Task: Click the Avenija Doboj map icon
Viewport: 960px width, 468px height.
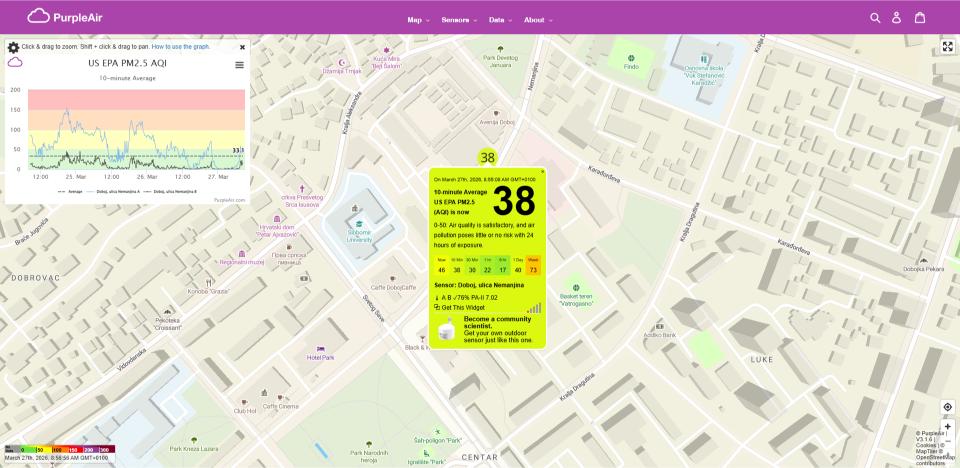Action: point(495,113)
